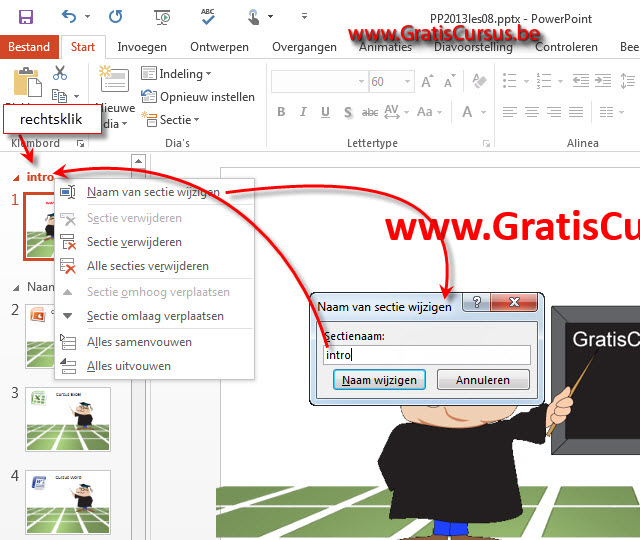Align text left icon
Image resolution: width=640 pixels, height=540 pixels.
point(509,112)
